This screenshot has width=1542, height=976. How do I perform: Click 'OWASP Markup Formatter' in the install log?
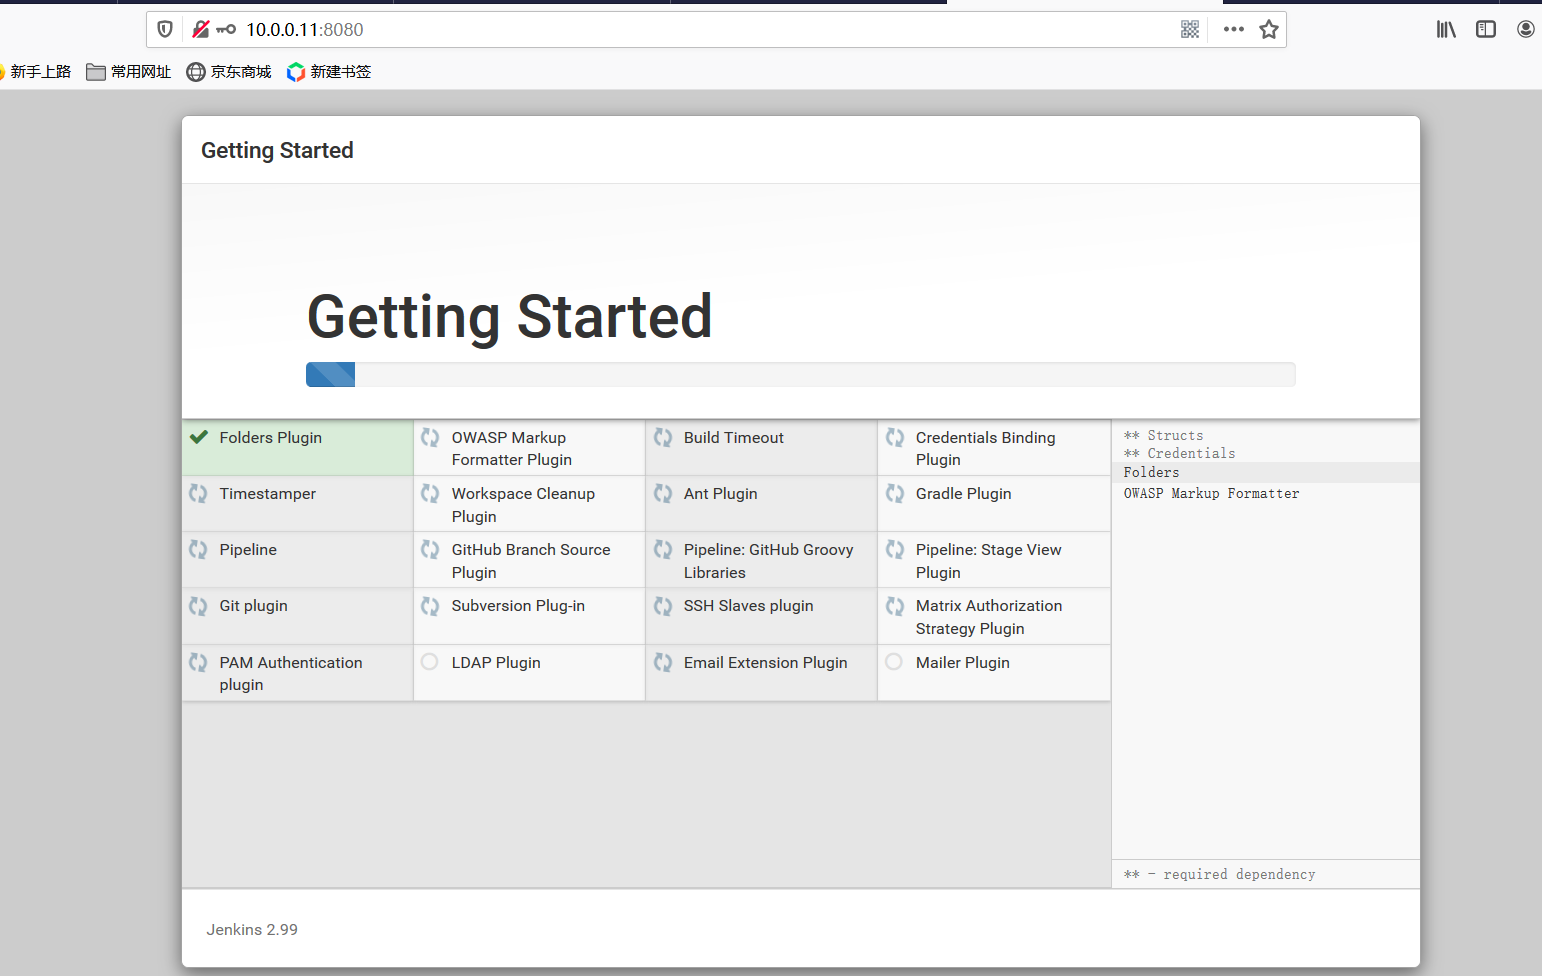(x=1211, y=494)
